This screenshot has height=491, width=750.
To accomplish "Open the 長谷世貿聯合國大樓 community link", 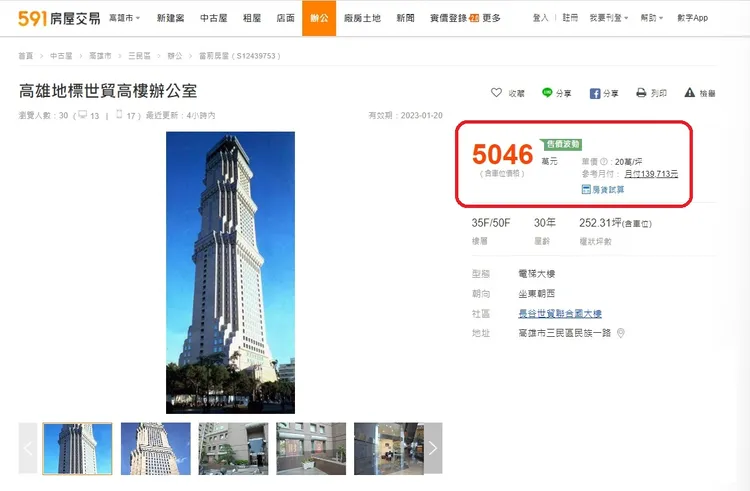I will 560,314.
